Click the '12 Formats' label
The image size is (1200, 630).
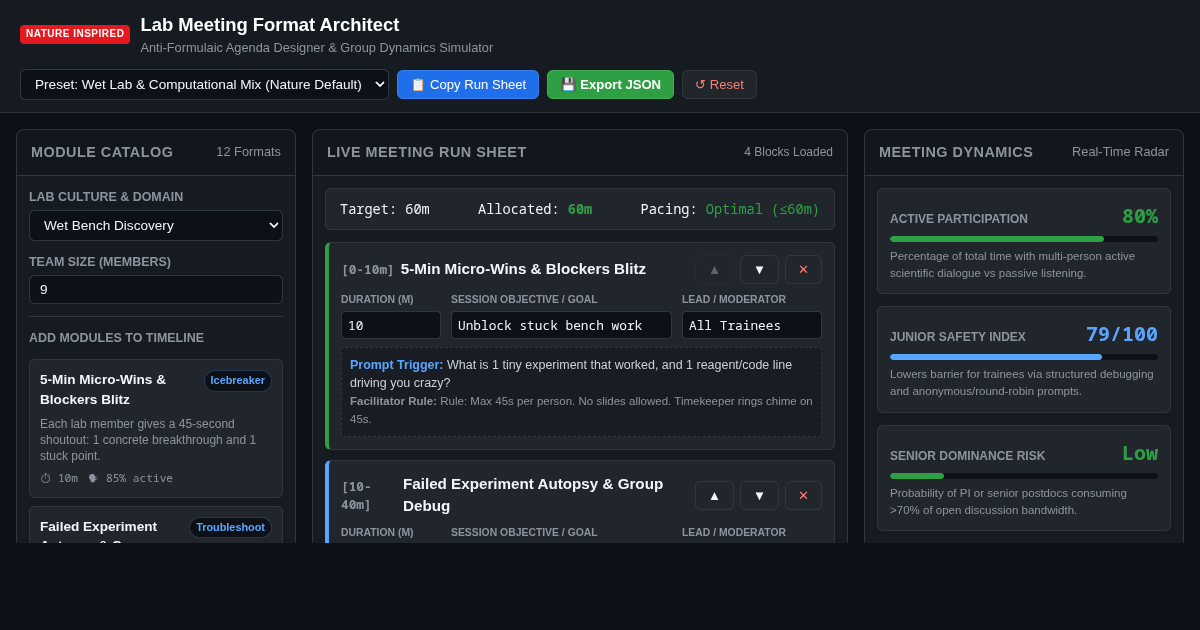click(x=248, y=152)
